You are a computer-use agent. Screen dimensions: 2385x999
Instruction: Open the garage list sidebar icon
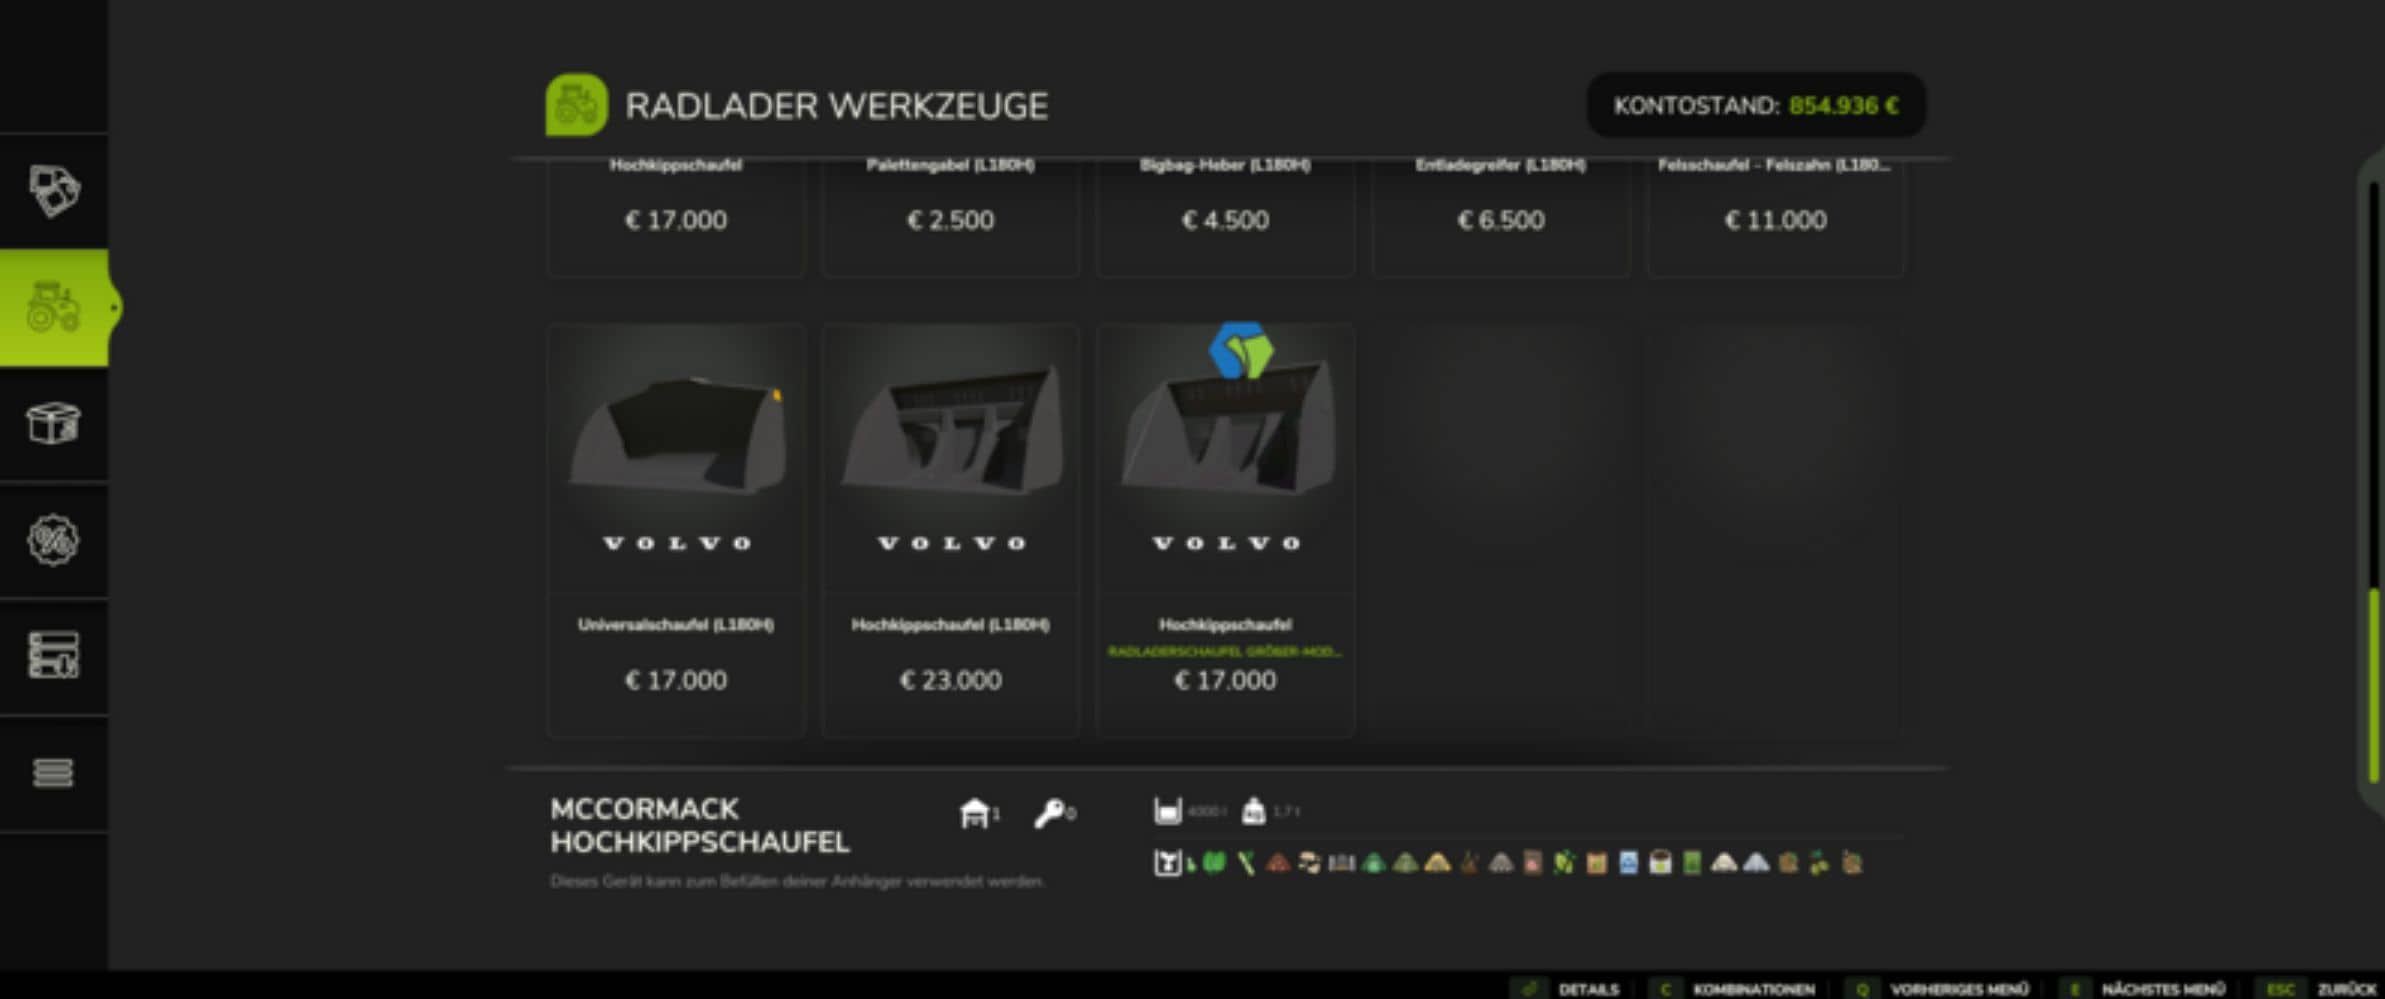click(x=53, y=656)
